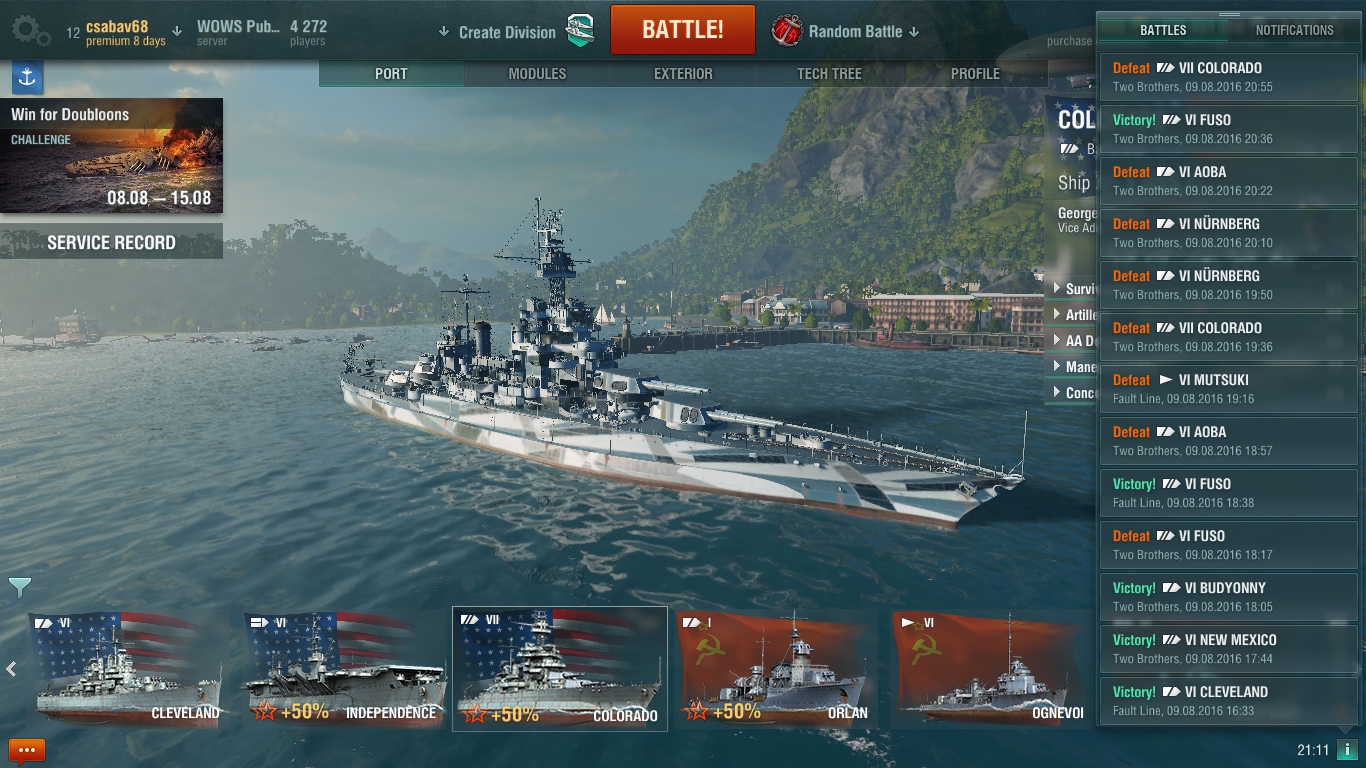This screenshot has height=768, width=1366.
Task: Select the Cleveland ship in the carousel
Action: pos(129,669)
